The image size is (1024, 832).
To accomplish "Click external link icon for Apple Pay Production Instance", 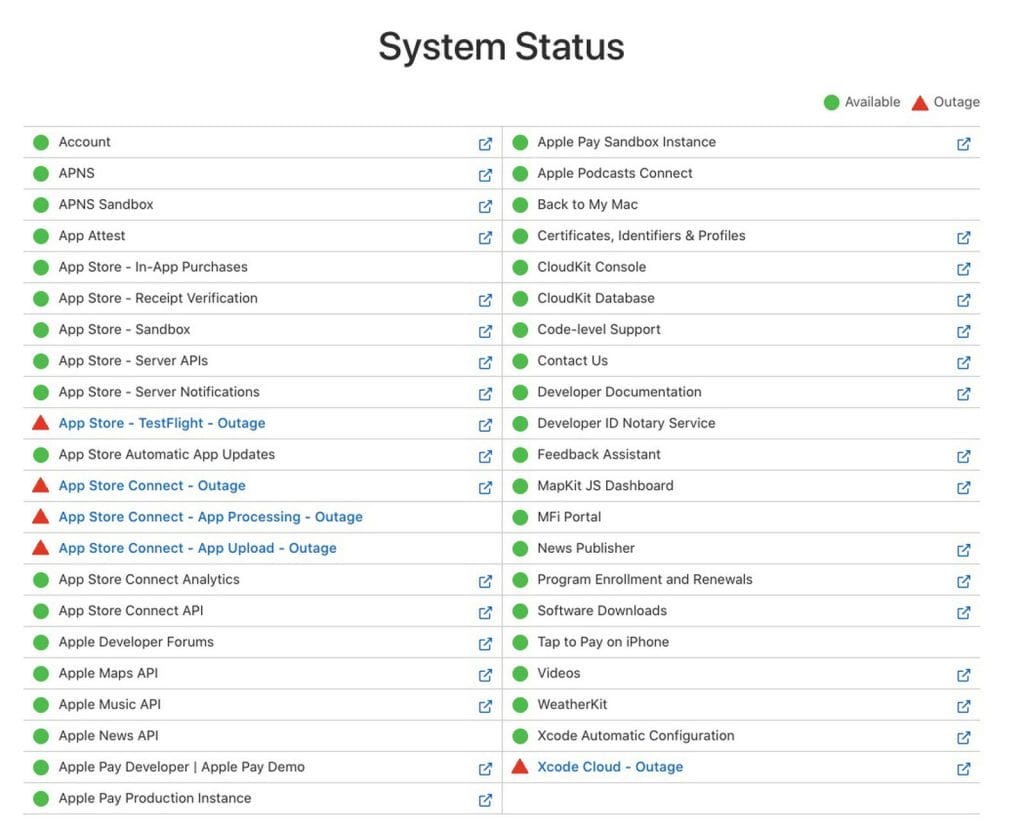I will pyautogui.click(x=485, y=800).
